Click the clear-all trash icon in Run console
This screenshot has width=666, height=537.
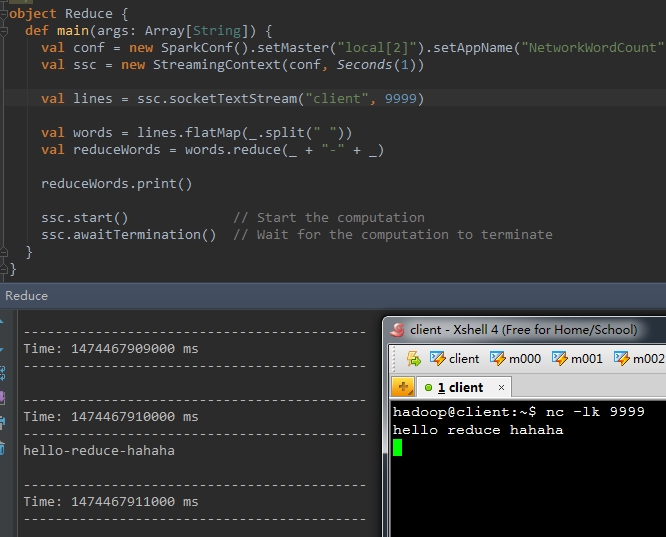tap(3, 448)
